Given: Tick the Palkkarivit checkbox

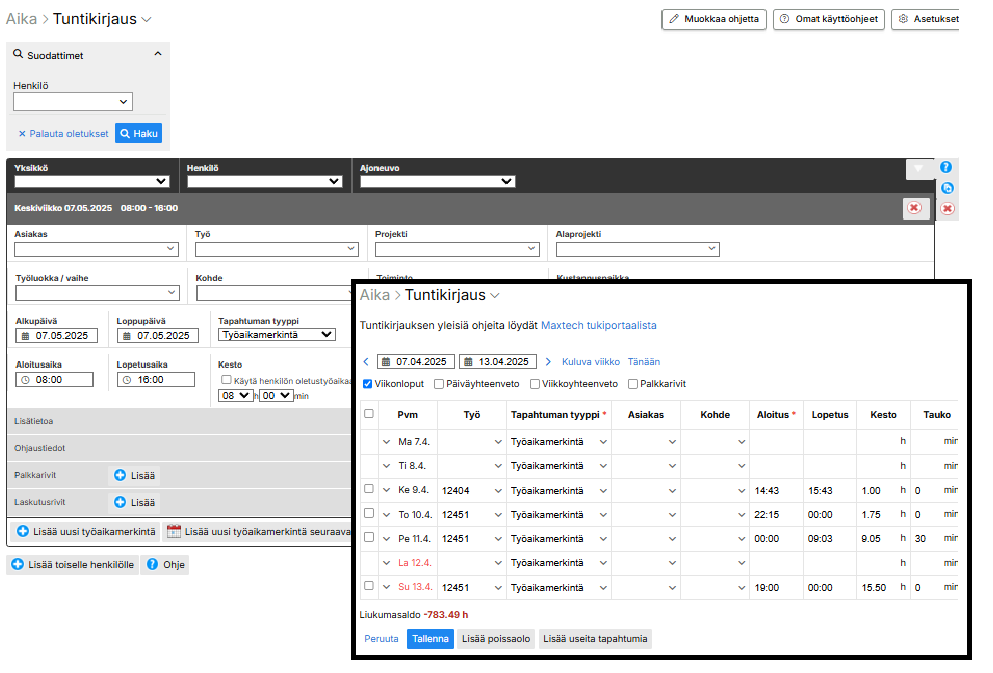Looking at the screenshot, I should [632, 384].
